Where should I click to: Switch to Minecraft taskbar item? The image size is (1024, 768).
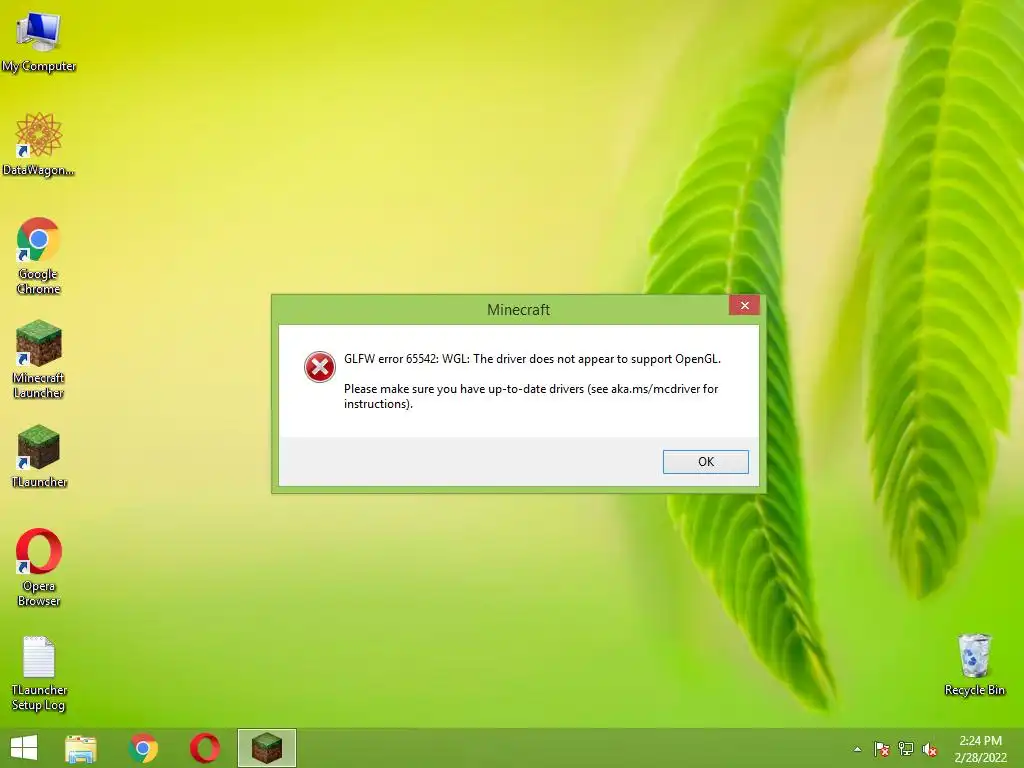(x=266, y=748)
